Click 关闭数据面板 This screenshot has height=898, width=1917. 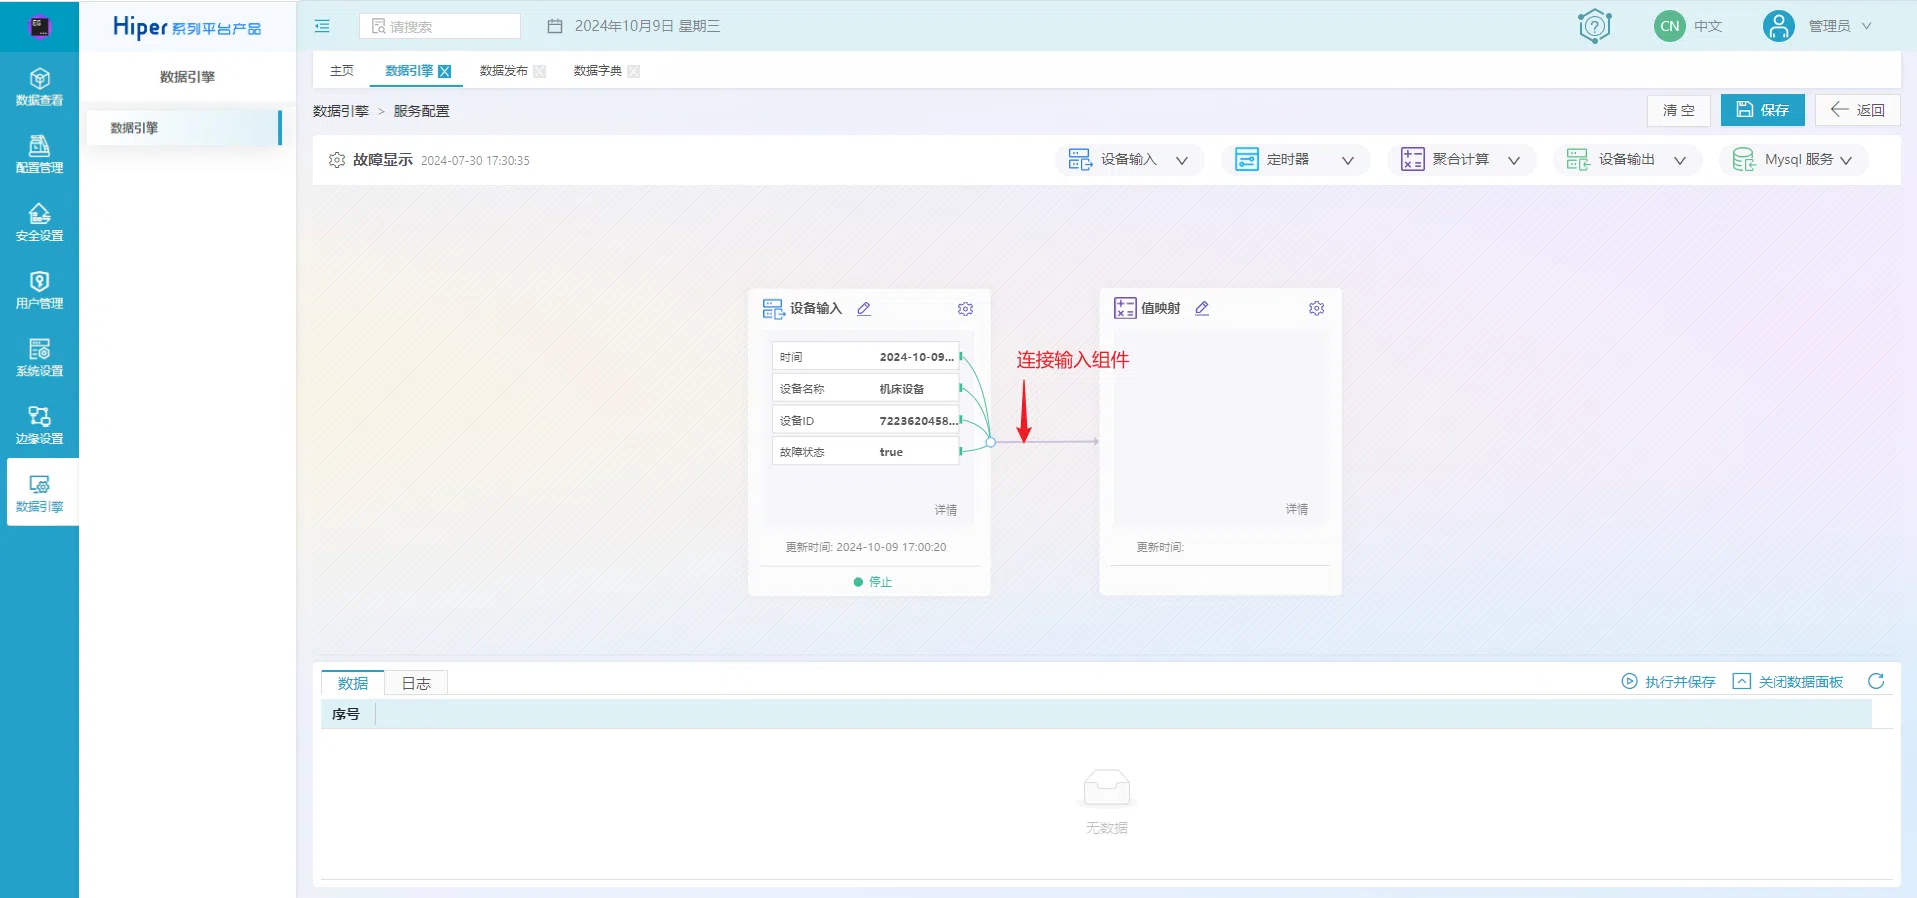coord(1788,682)
